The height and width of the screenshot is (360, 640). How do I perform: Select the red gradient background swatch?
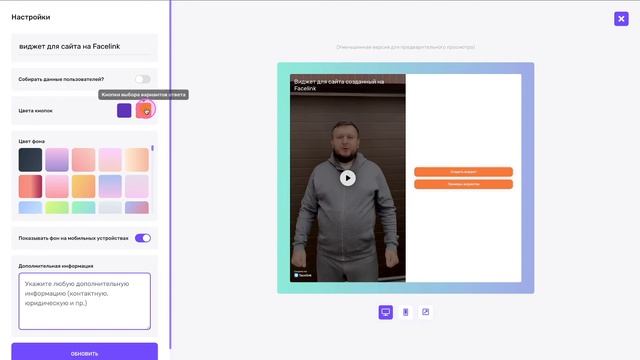tap(30, 187)
